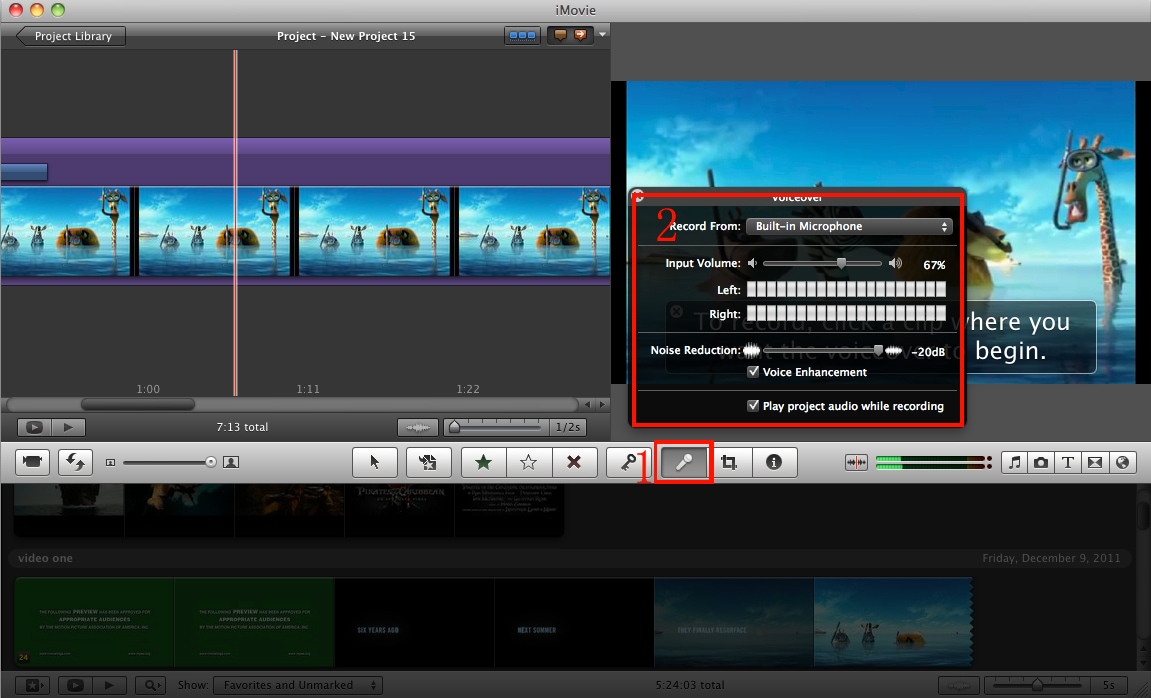
Task: Adjust the clip thumbnail size slider
Action: [x=211, y=462]
